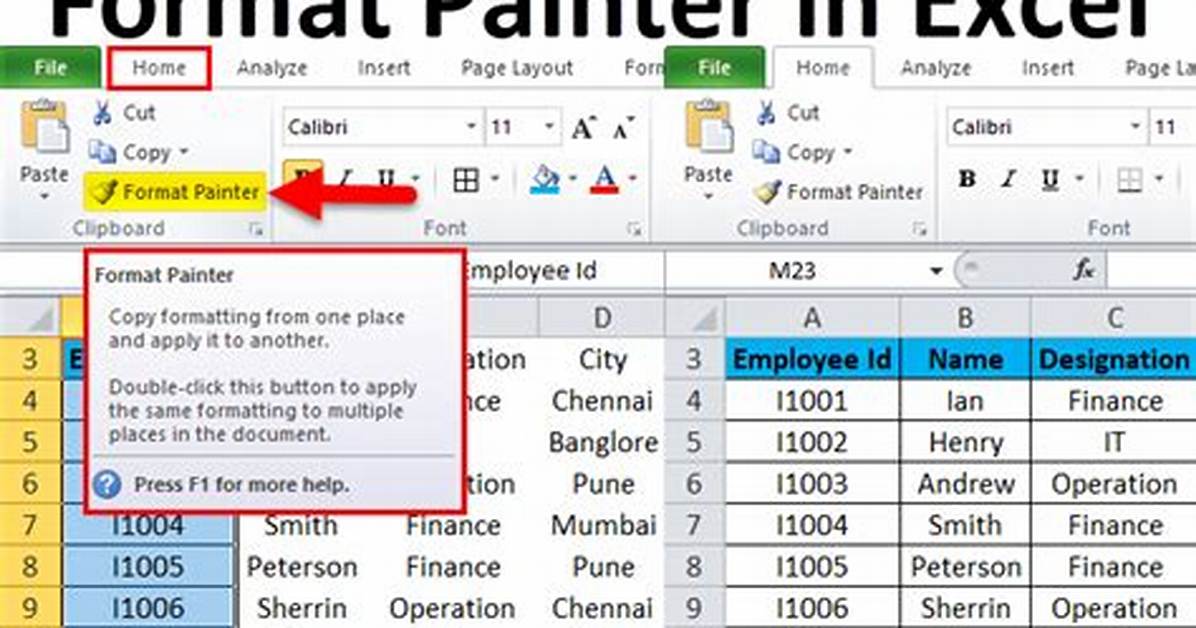Open Paste dropdown arrow in left window
1196x628 pixels.
point(43,197)
